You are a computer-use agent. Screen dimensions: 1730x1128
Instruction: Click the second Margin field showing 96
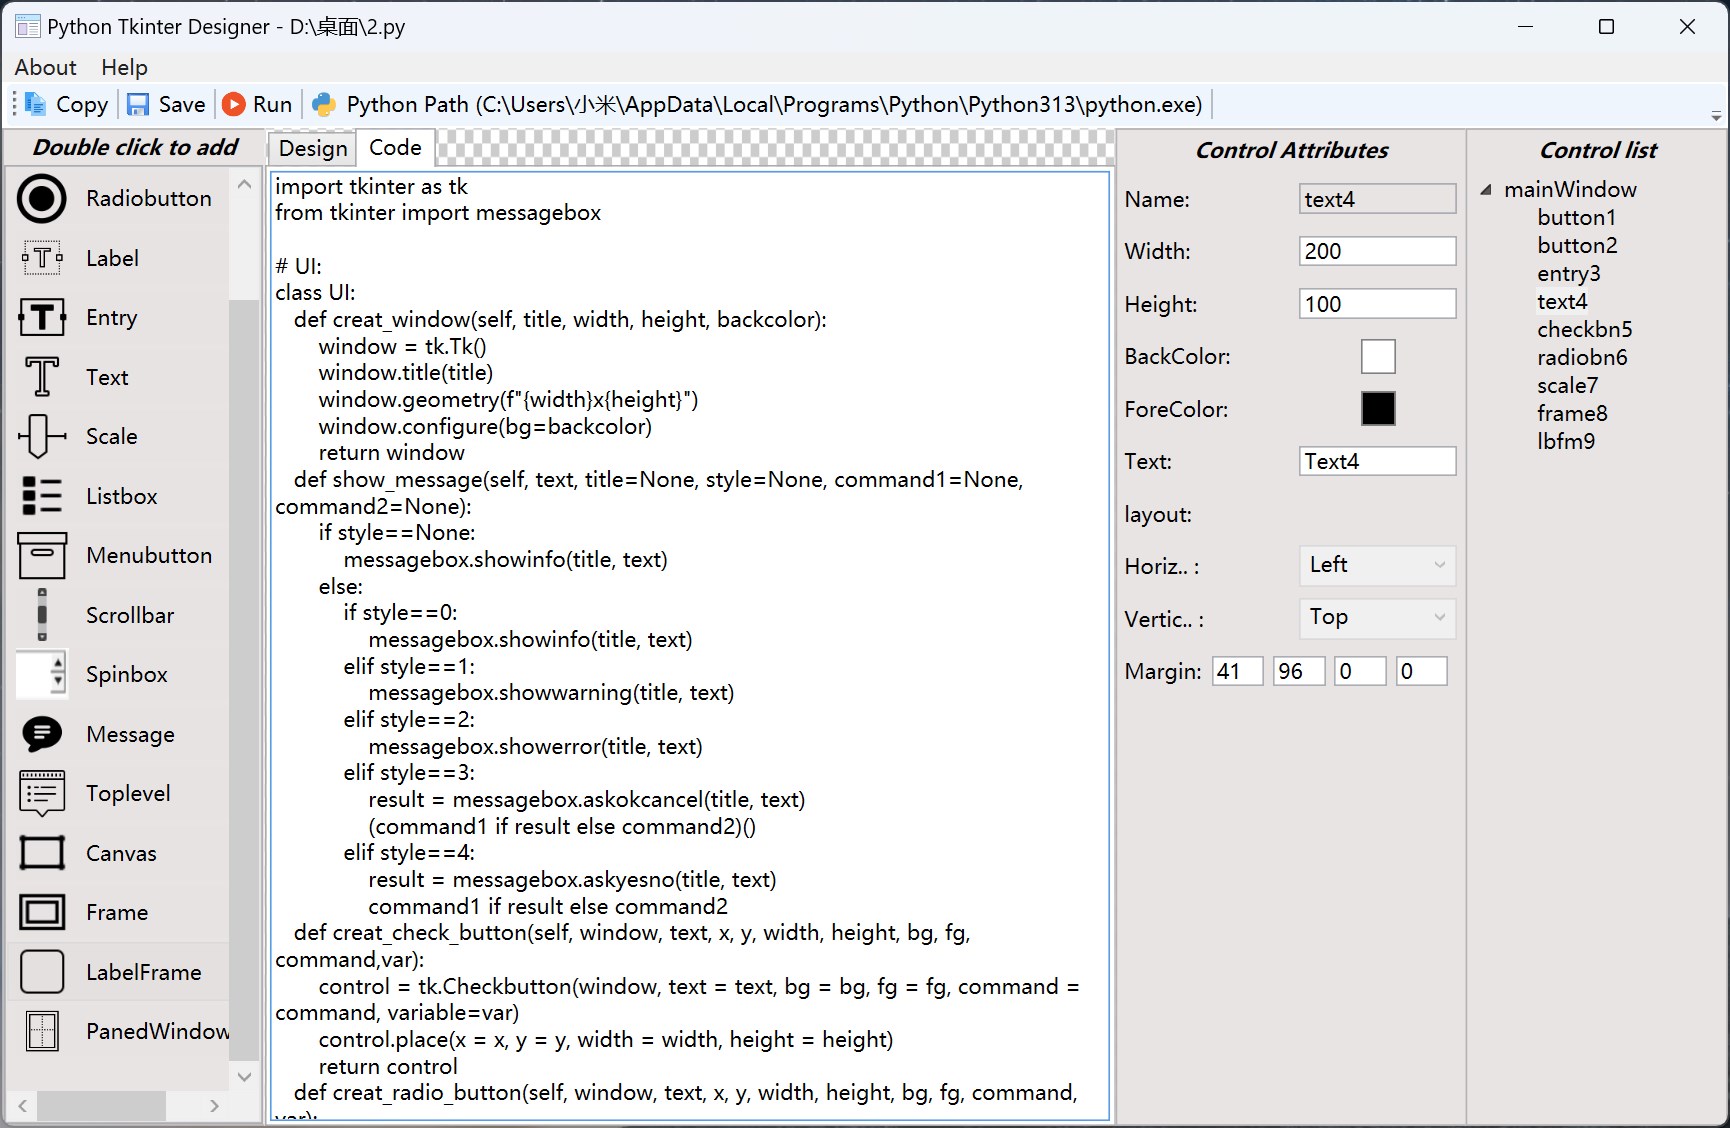(1299, 671)
